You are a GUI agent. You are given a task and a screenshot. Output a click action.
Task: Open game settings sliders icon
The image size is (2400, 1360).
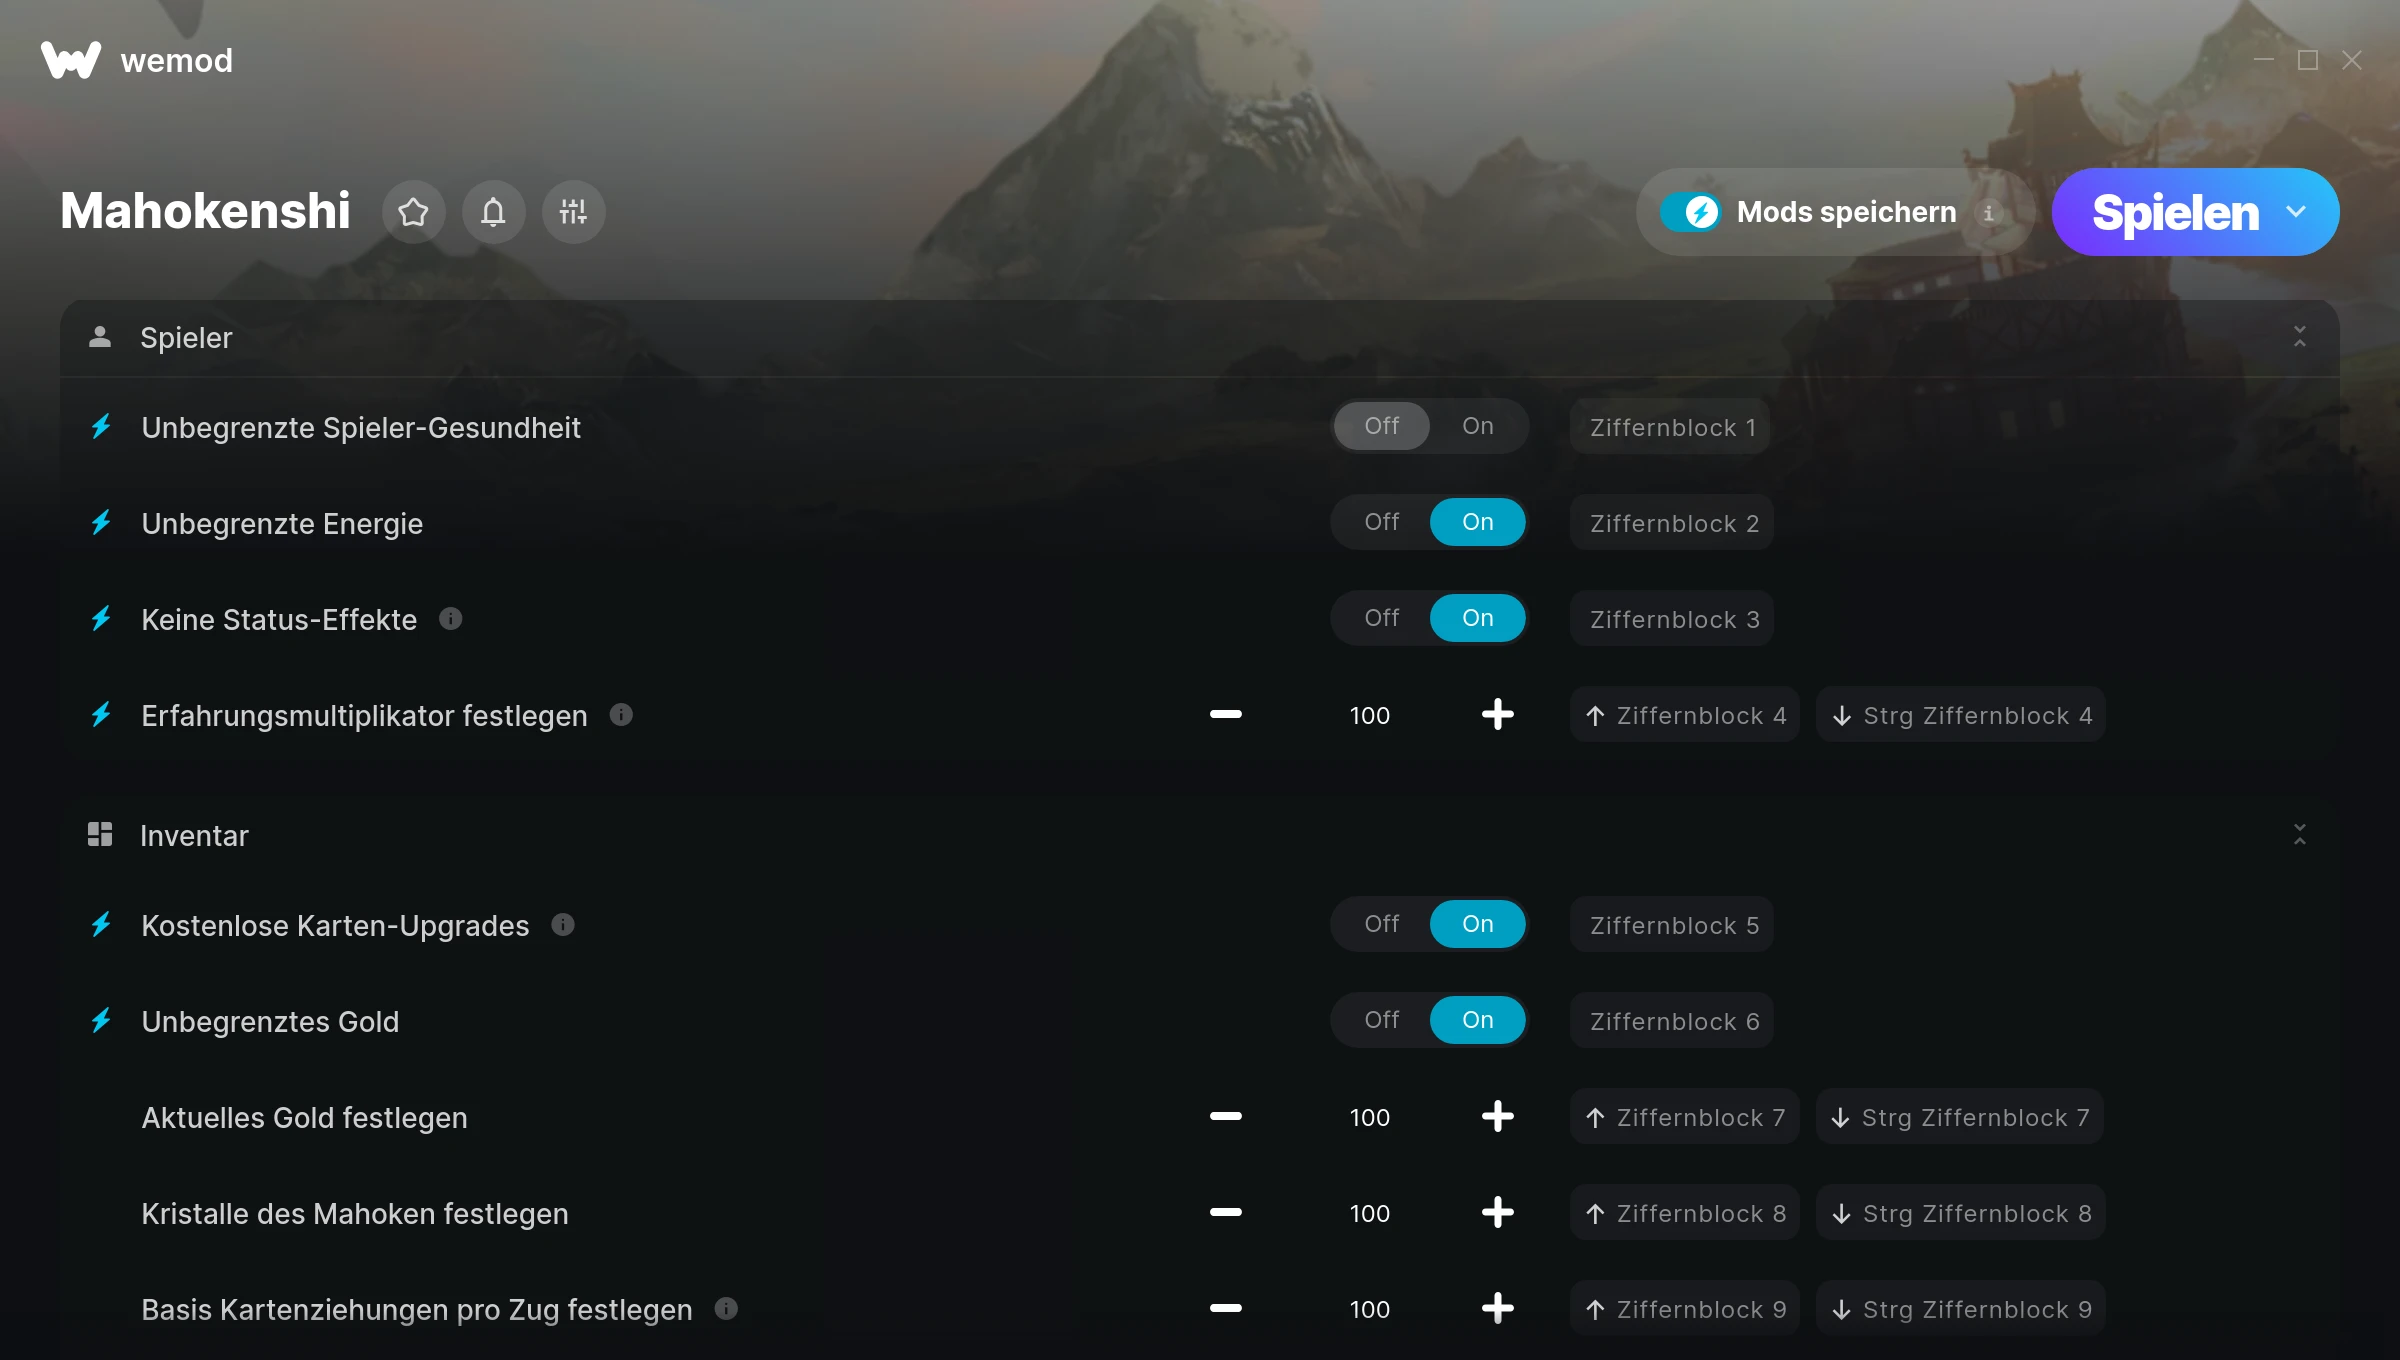[x=573, y=212]
